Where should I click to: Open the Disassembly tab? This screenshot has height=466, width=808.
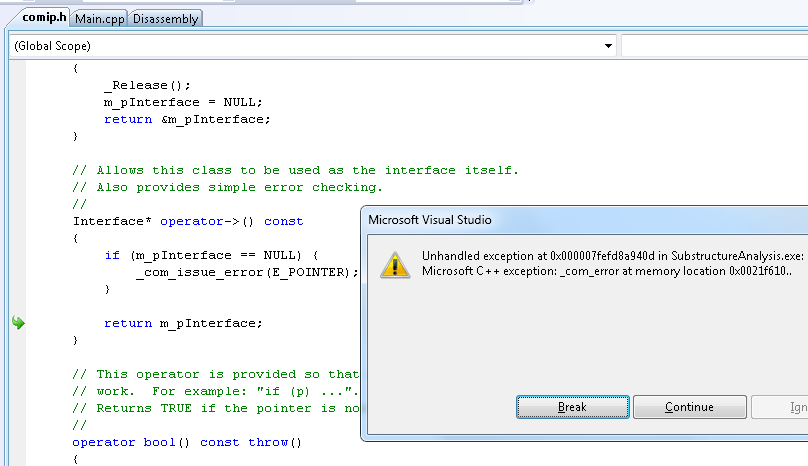(165, 19)
